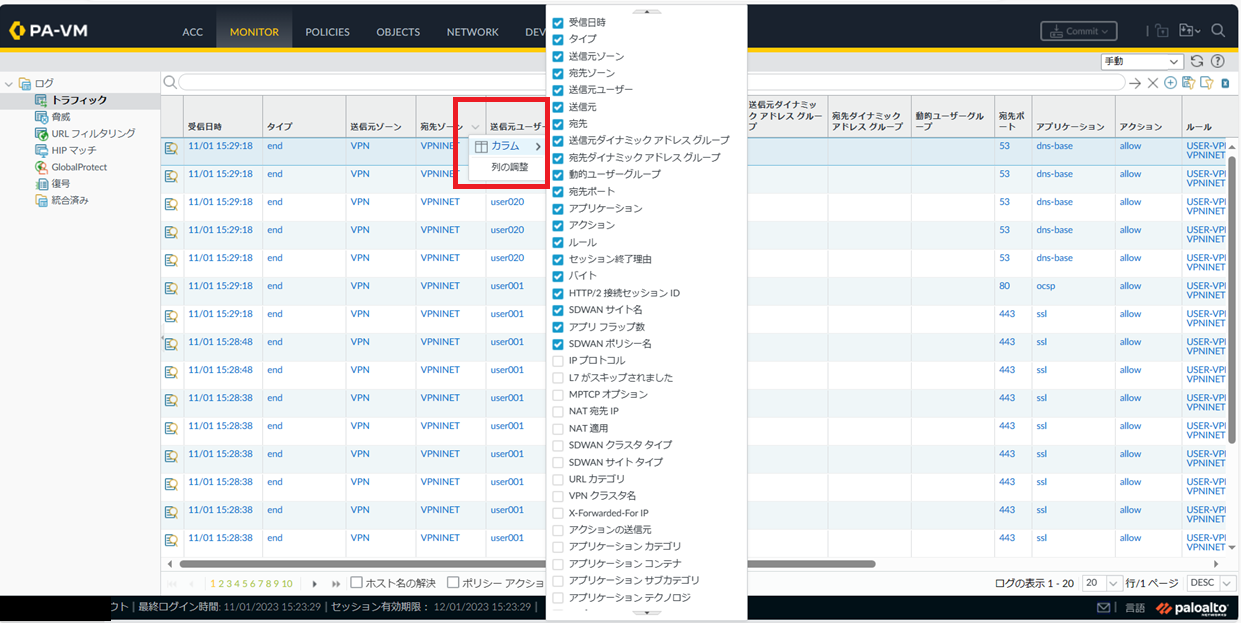This screenshot has height=623, width=1241.
Task: Switch to the POLICIES tab
Action: 327,32
